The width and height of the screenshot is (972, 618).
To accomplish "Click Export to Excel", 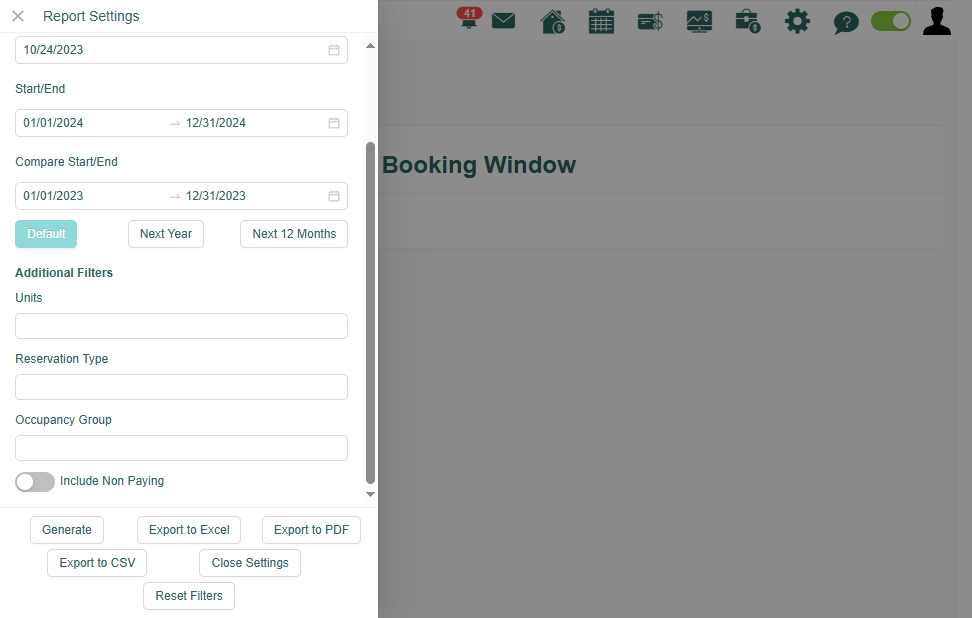I will [189, 530].
